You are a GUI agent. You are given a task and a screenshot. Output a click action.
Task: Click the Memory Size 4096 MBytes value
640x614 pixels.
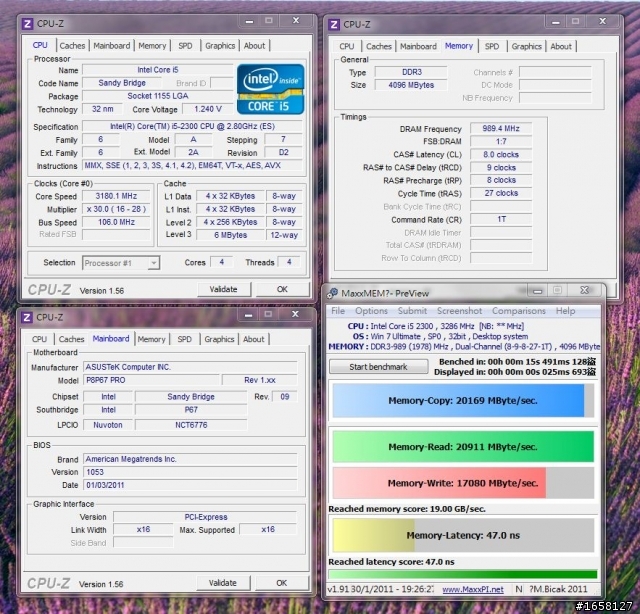[411, 85]
